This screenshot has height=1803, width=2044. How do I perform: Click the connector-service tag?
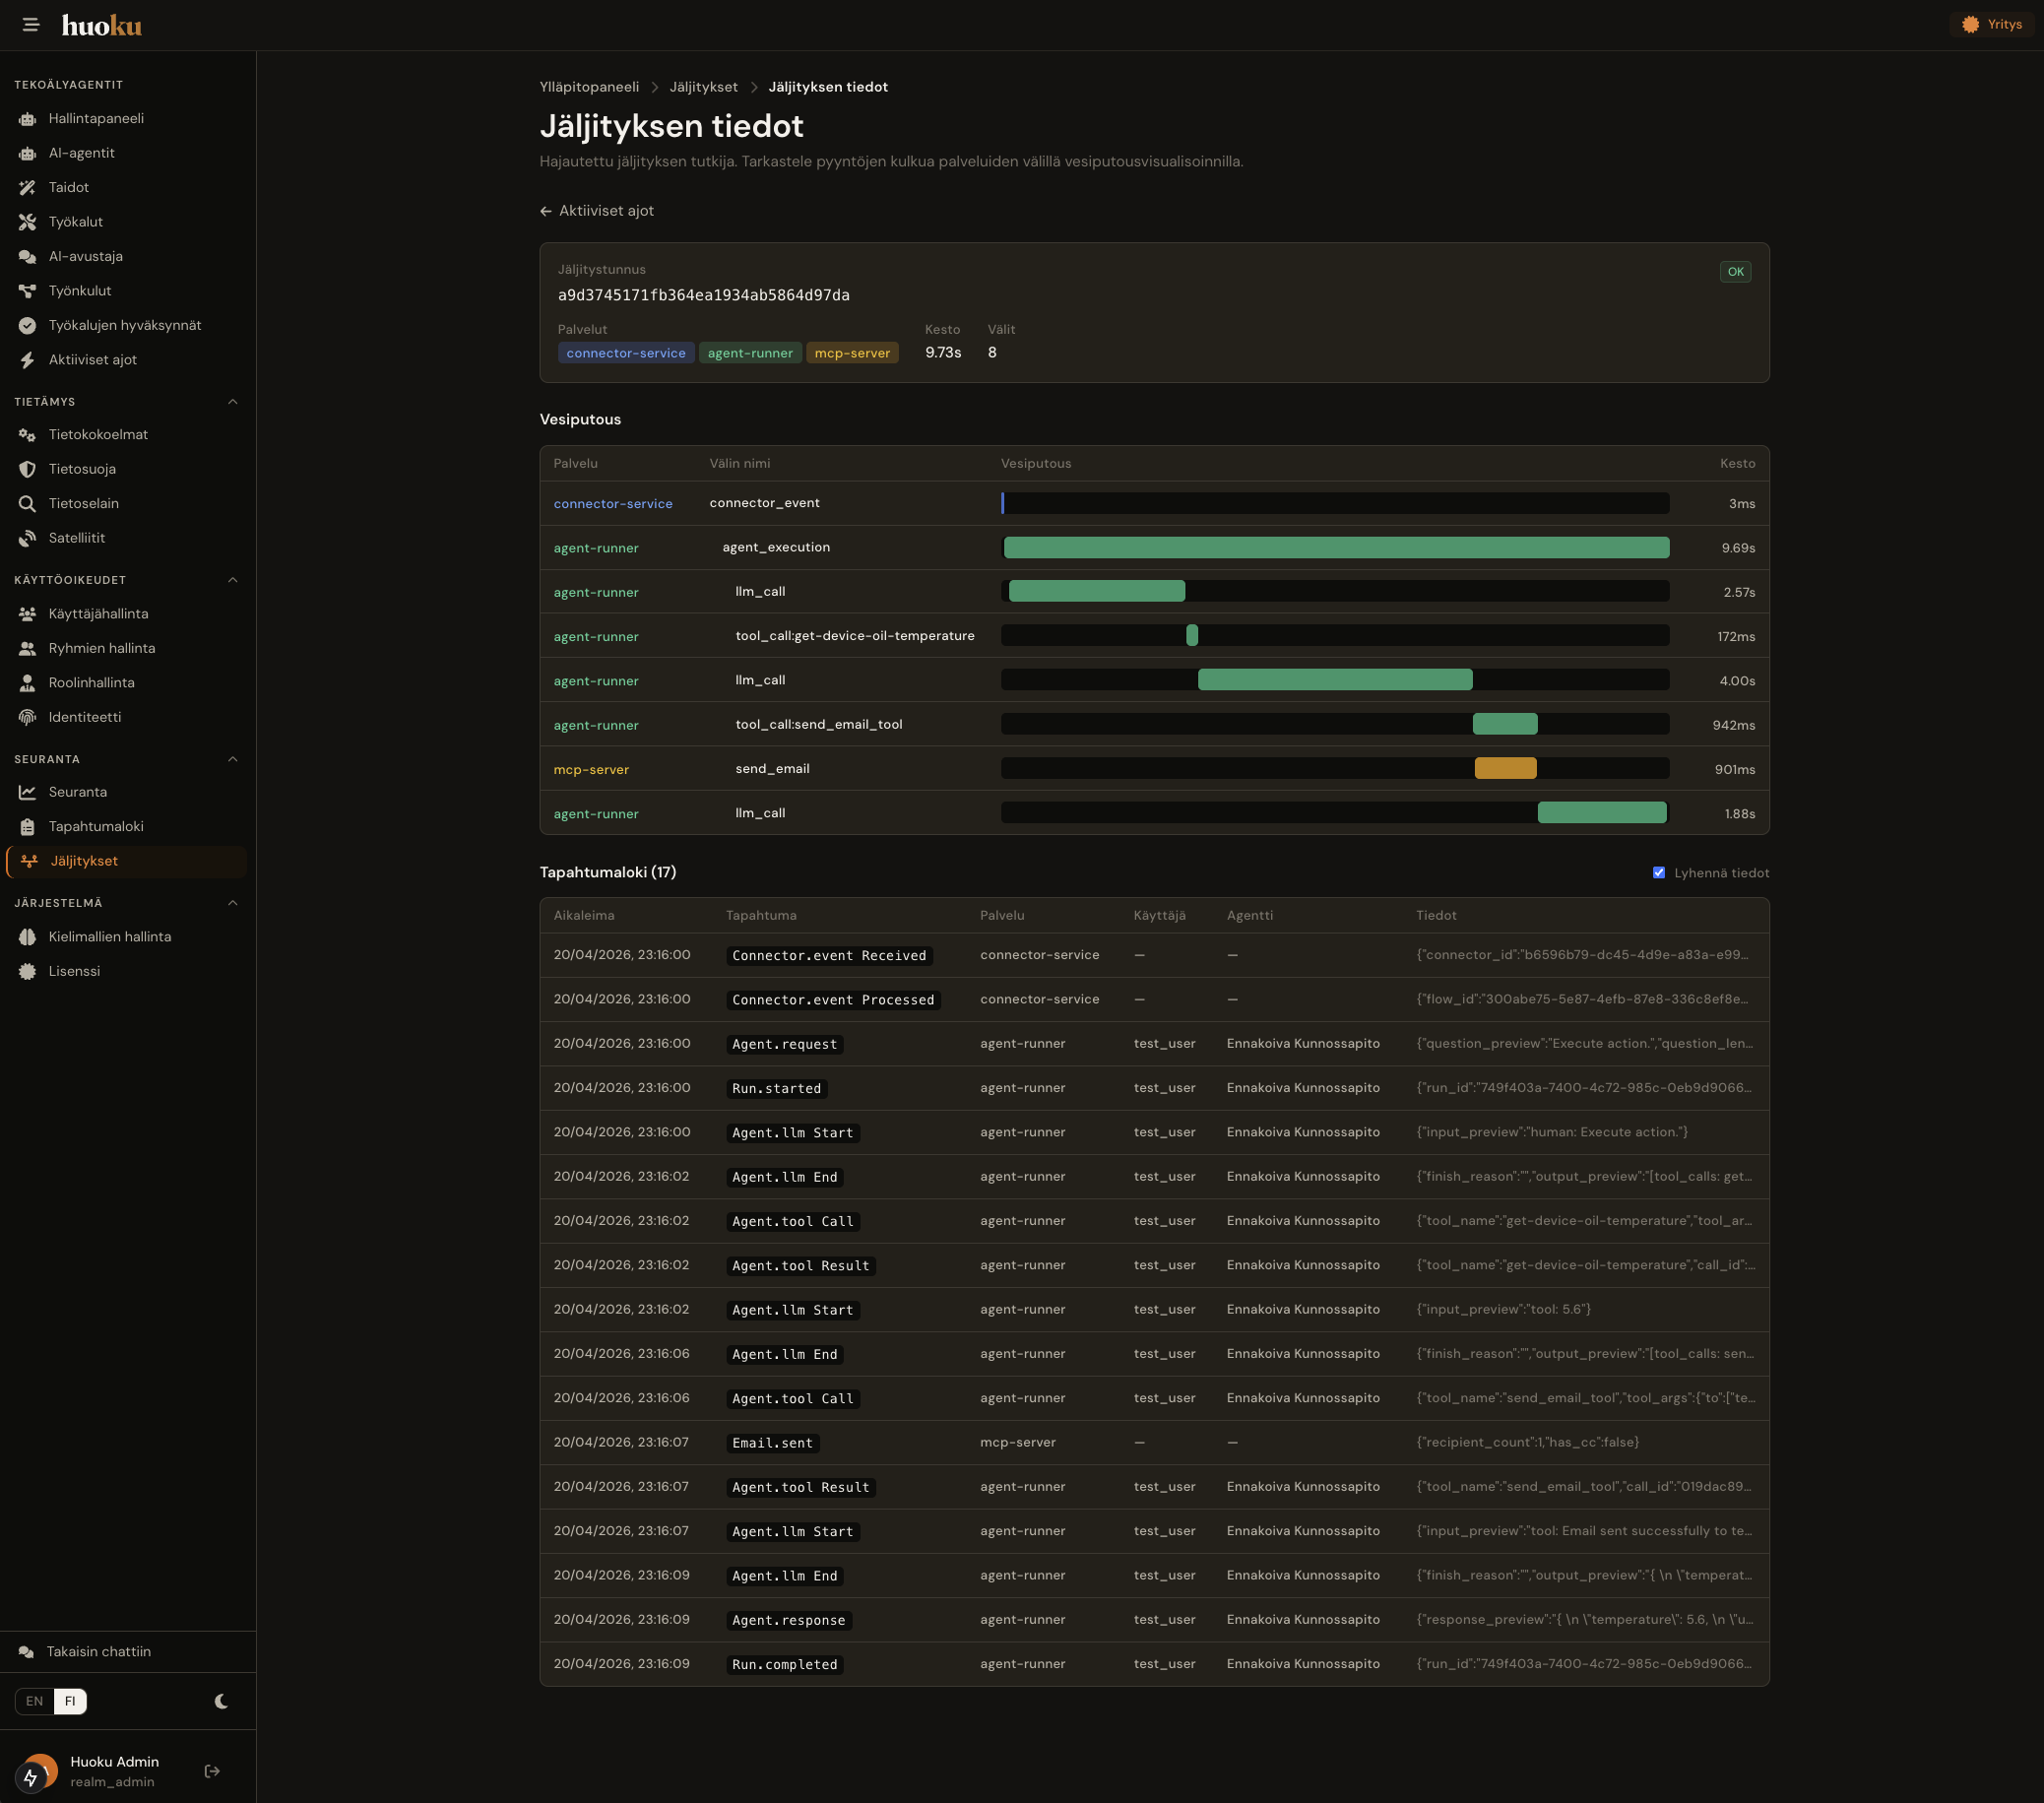626,353
